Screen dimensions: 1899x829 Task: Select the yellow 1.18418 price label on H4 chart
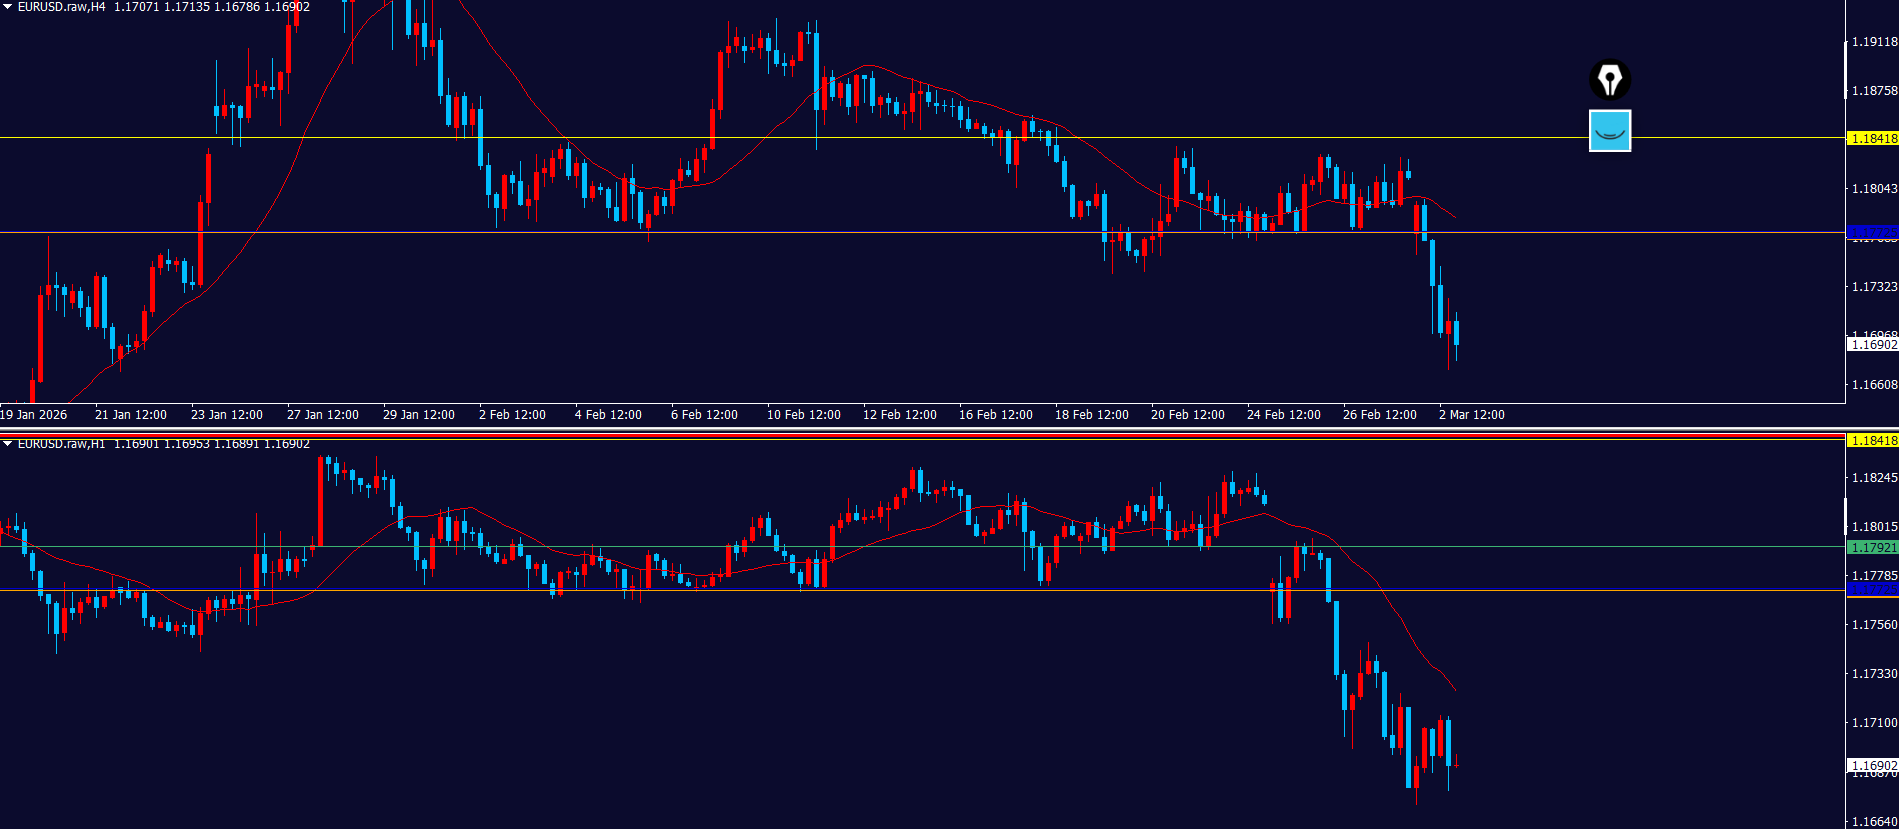tap(1872, 139)
